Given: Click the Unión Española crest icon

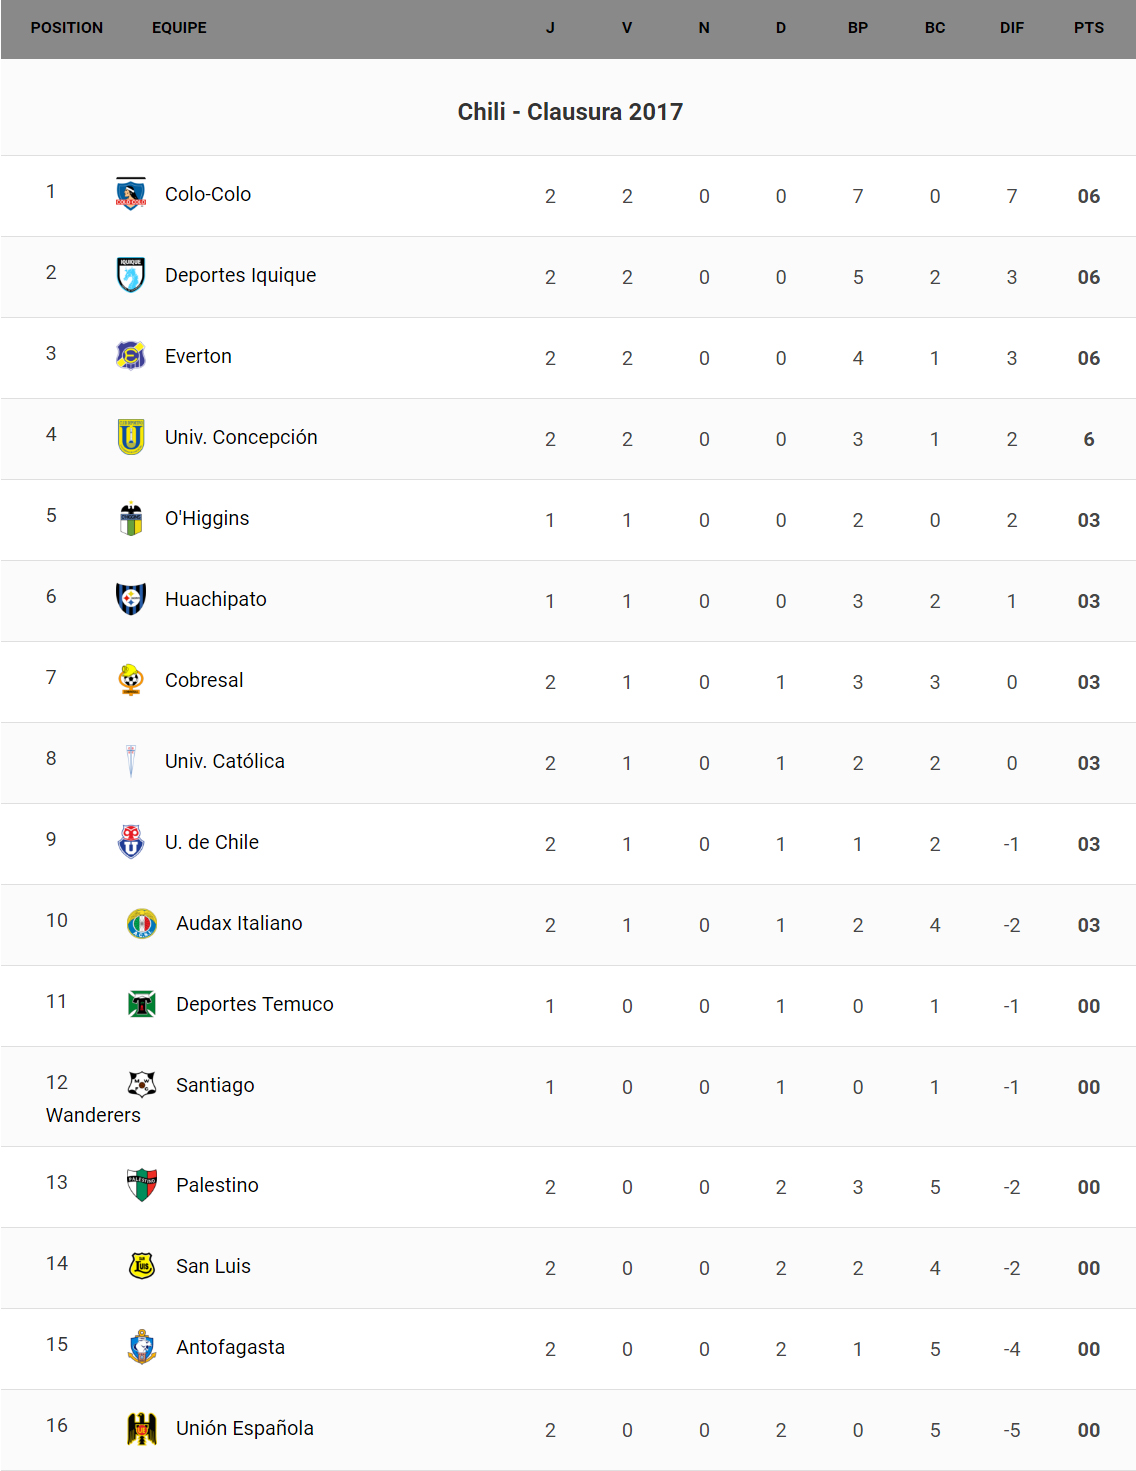Looking at the screenshot, I should pyautogui.click(x=142, y=1428).
